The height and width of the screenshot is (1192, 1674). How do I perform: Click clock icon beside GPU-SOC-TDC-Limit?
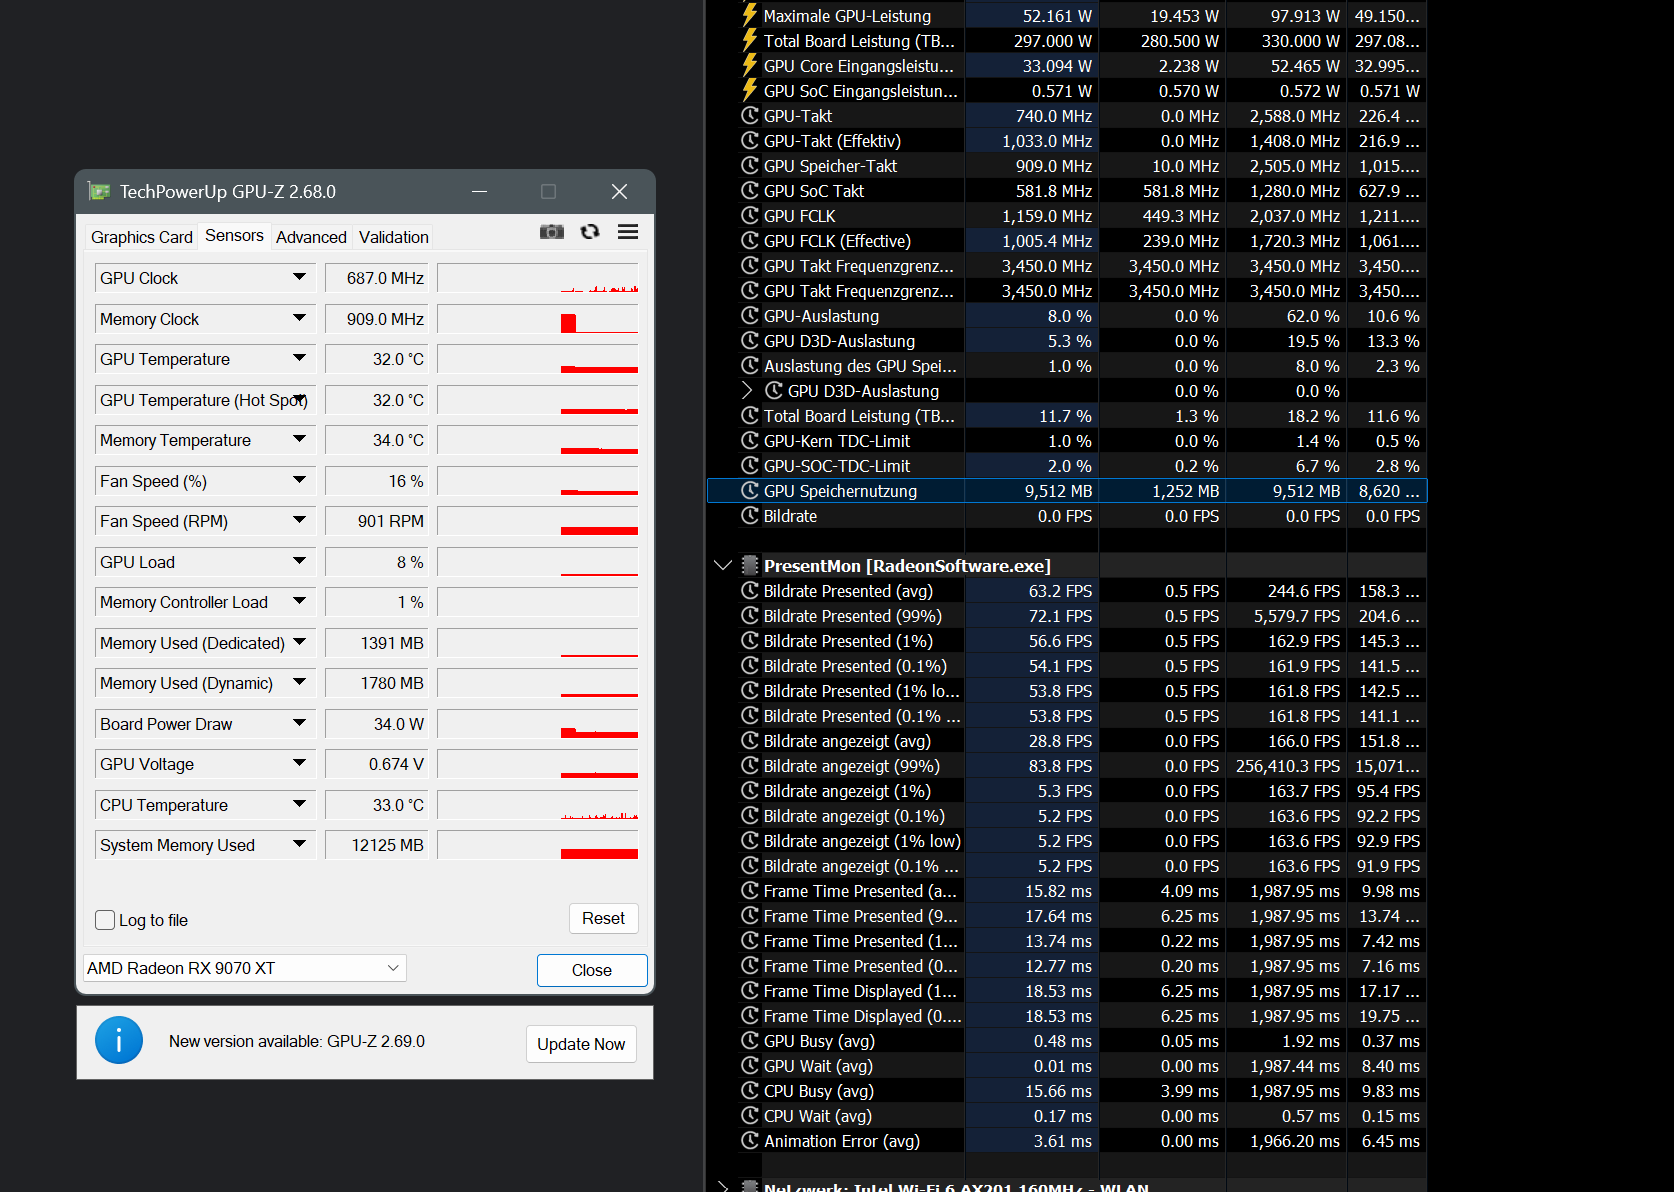(750, 465)
